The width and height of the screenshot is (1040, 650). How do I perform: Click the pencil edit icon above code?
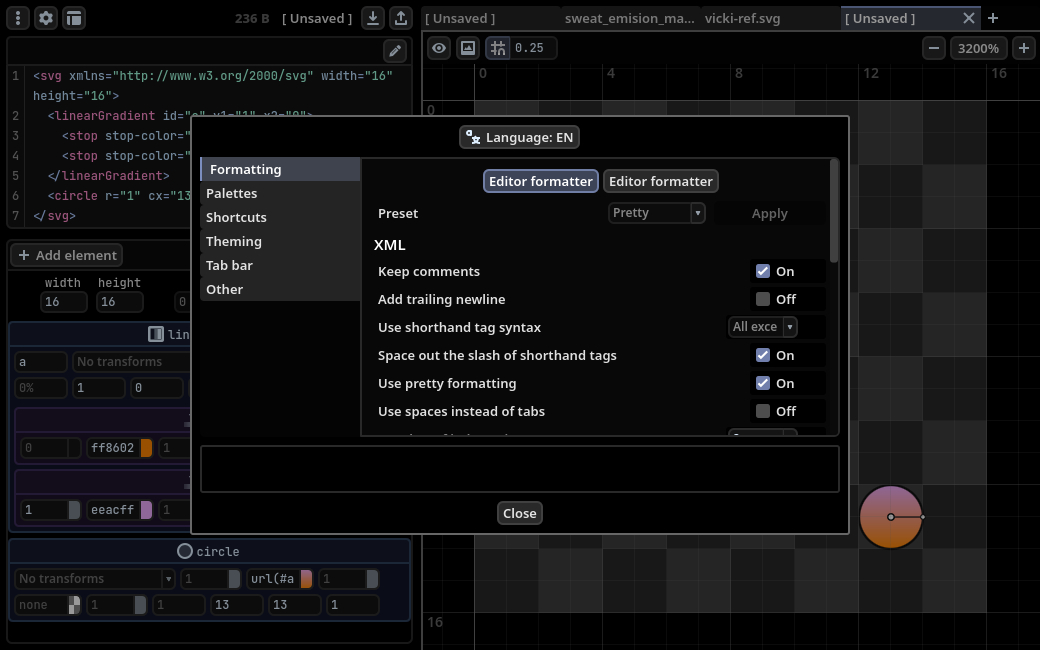pyautogui.click(x=395, y=51)
